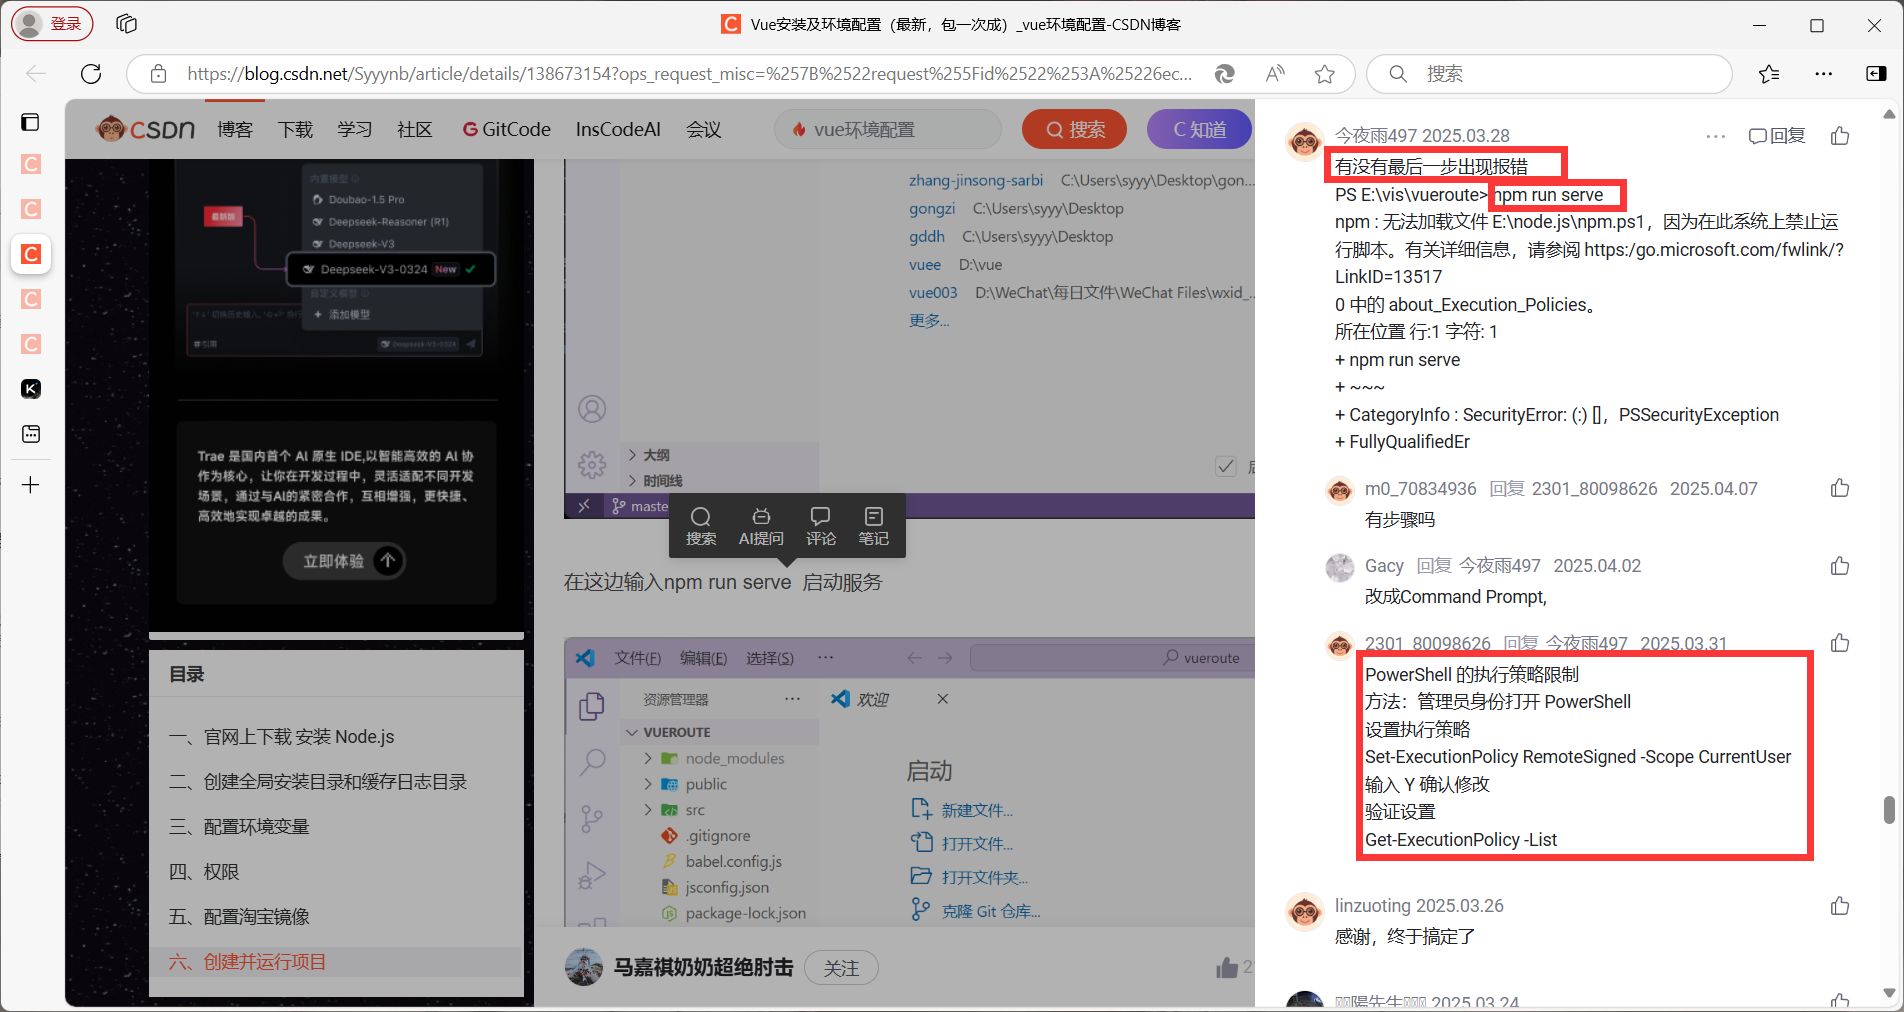This screenshot has height=1012, width=1904.
Task: Open browser settings and more menu
Action: coord(1824,74)
